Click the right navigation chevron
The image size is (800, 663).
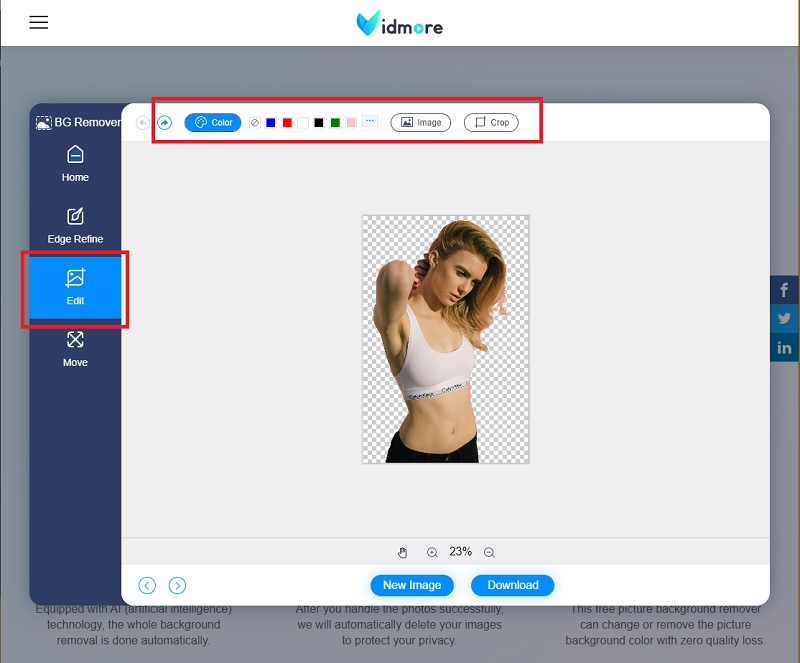178,585
